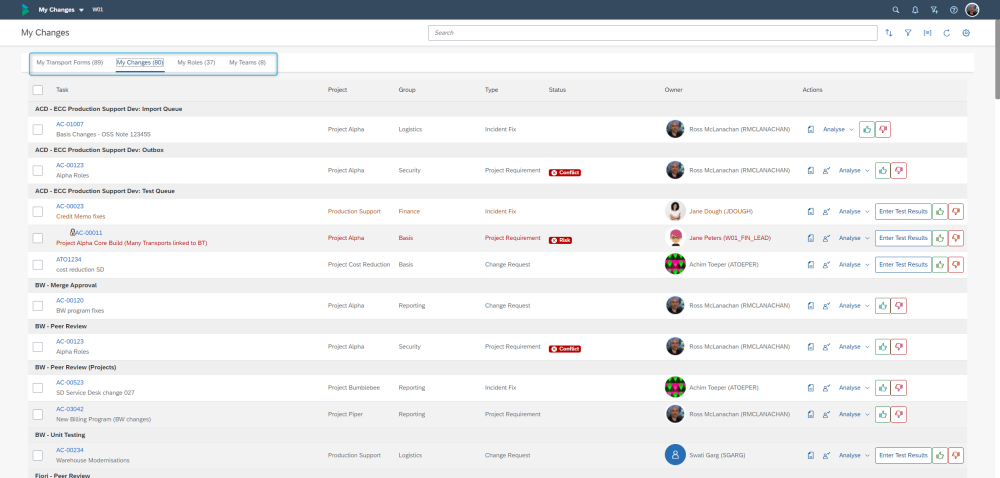Expand the Analyse dropdown for AC-01007

(838, 129)
